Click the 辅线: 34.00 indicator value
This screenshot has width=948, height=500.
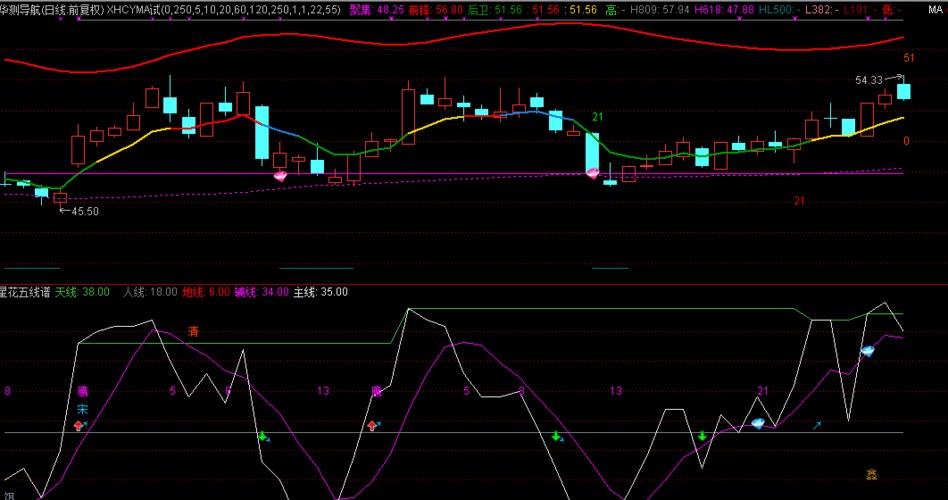[x=261, y=292]
